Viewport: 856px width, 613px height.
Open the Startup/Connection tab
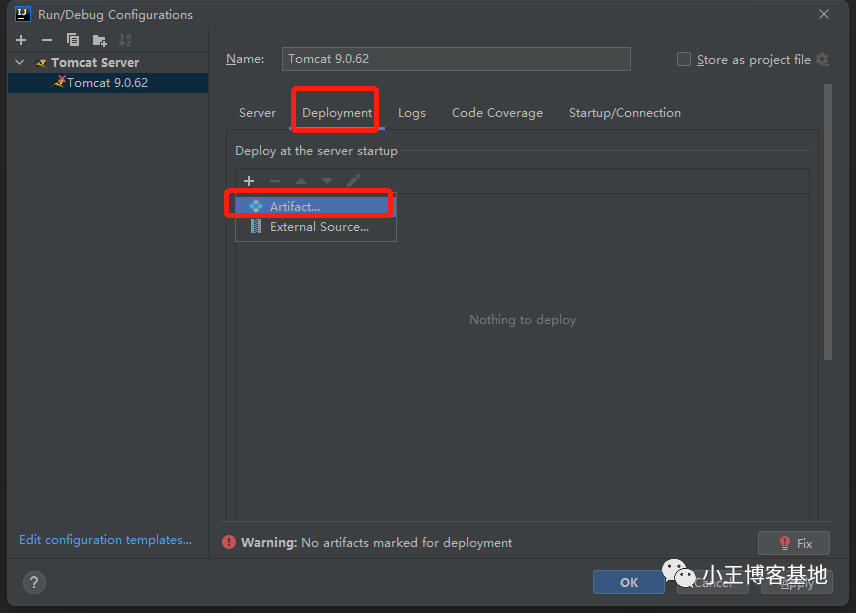click(x=624, y=113)
